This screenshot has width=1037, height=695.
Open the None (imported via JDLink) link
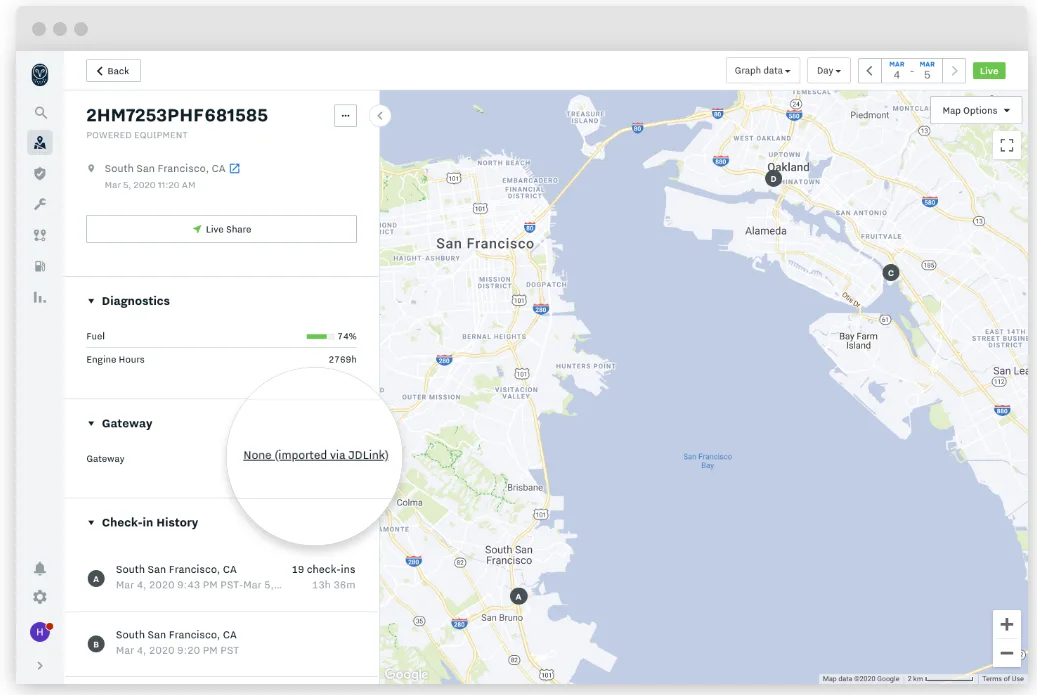point(313,454)
